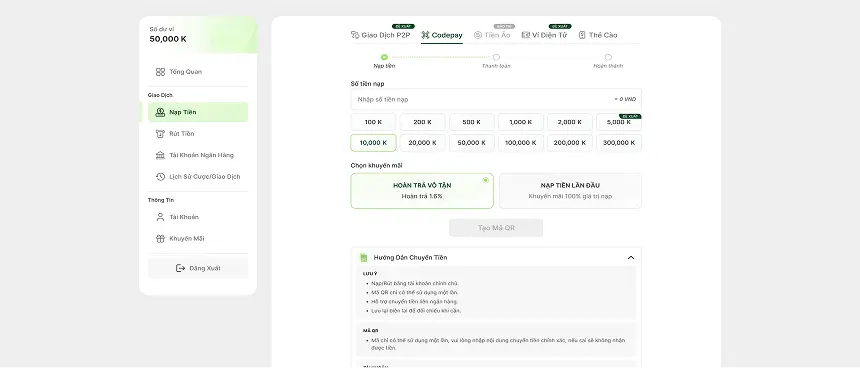
Task: Choose the 100 K amount
Action: click(x=373, y=122)
